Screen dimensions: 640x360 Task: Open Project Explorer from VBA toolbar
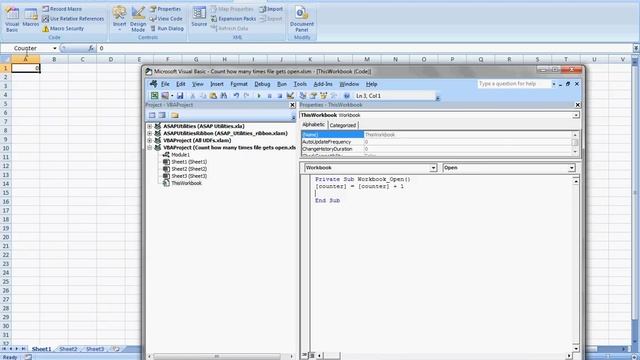click(x=303, y=96)
